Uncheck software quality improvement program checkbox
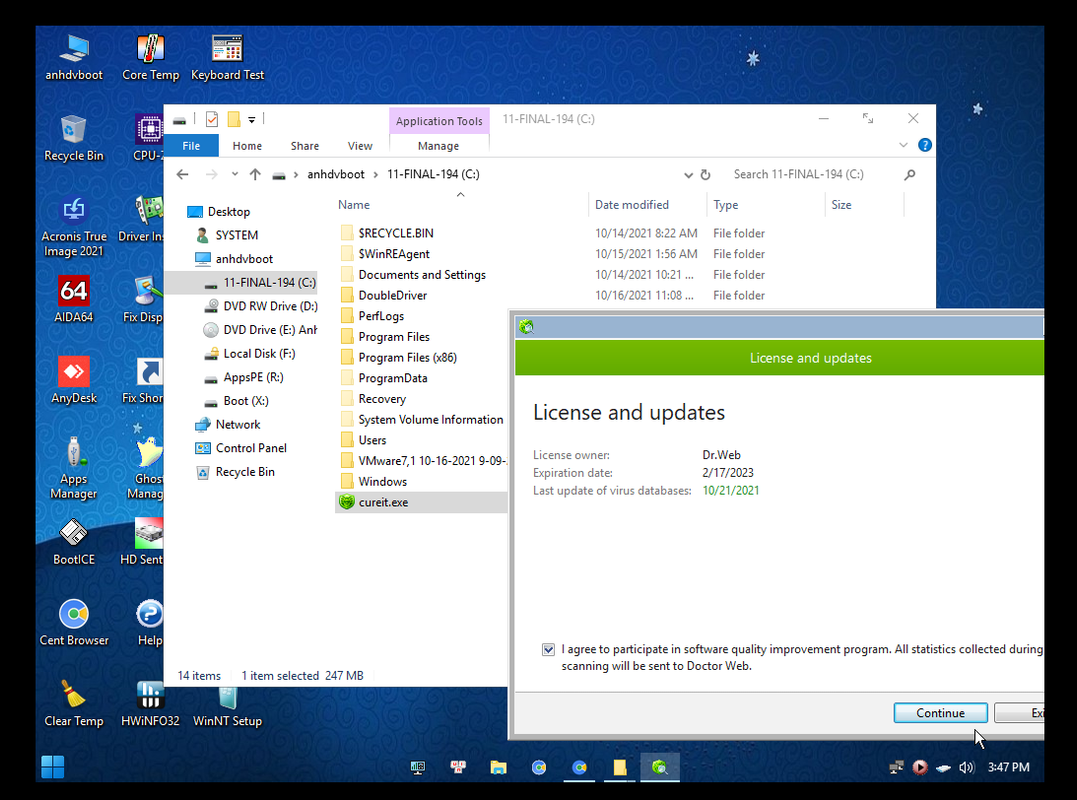1077x800 pixels. 548,650
